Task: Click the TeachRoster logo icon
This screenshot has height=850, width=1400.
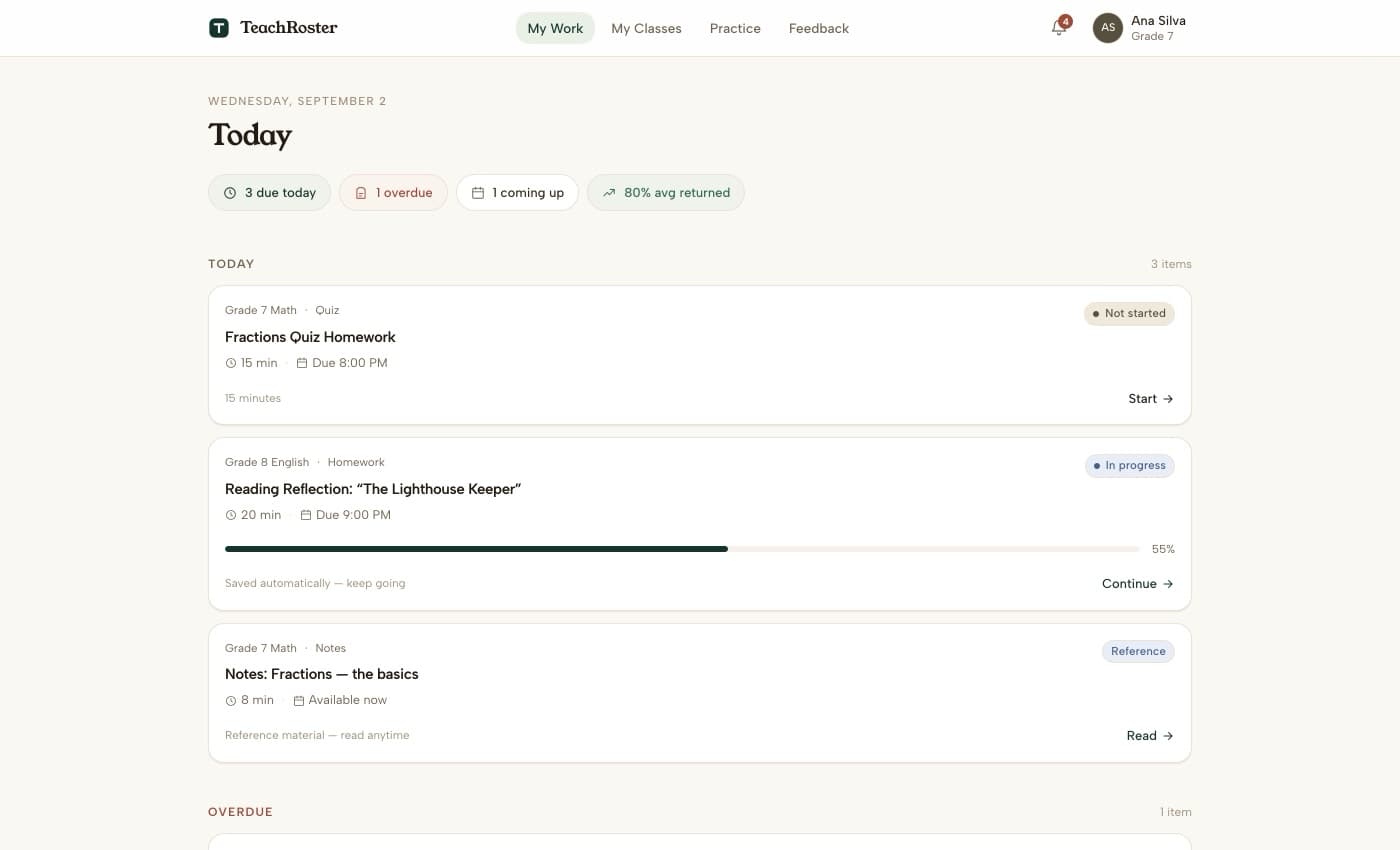Action: 219,28
